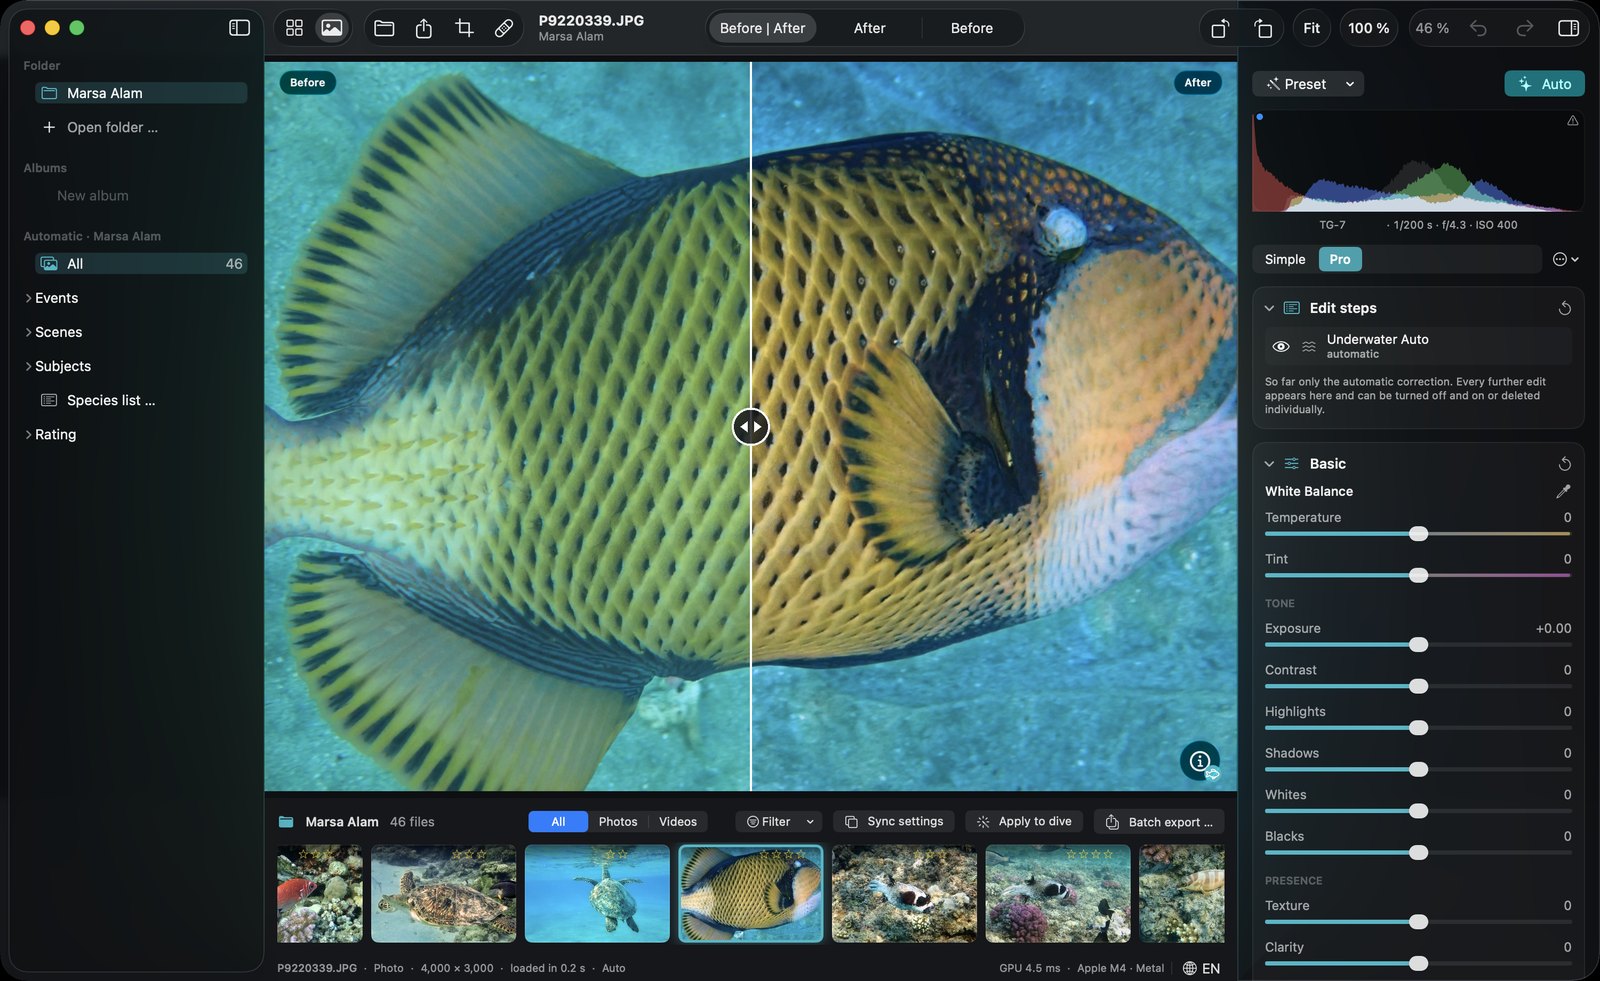Viewport: 1600px width, 981px height.
Task: Select All filter in filmstrip
Action: coord(558,822)
